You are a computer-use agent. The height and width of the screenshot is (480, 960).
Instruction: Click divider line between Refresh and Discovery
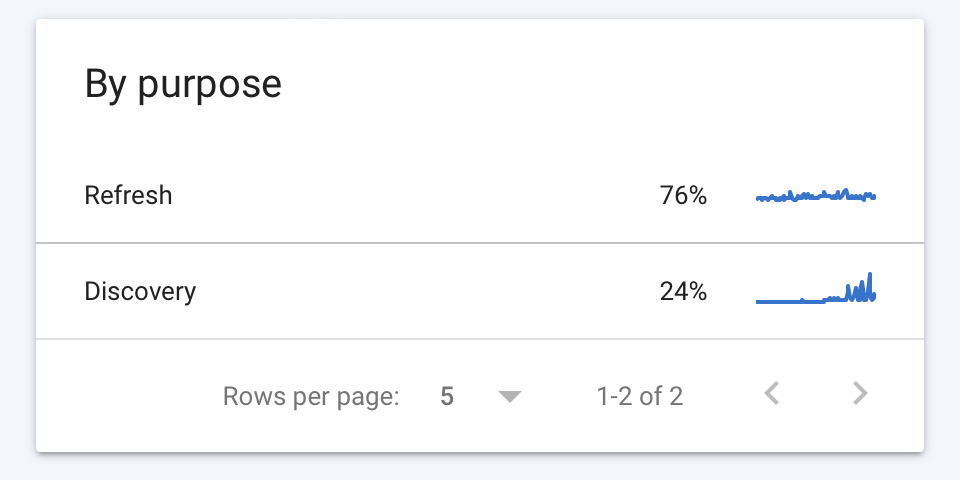[x=480, y=243]
